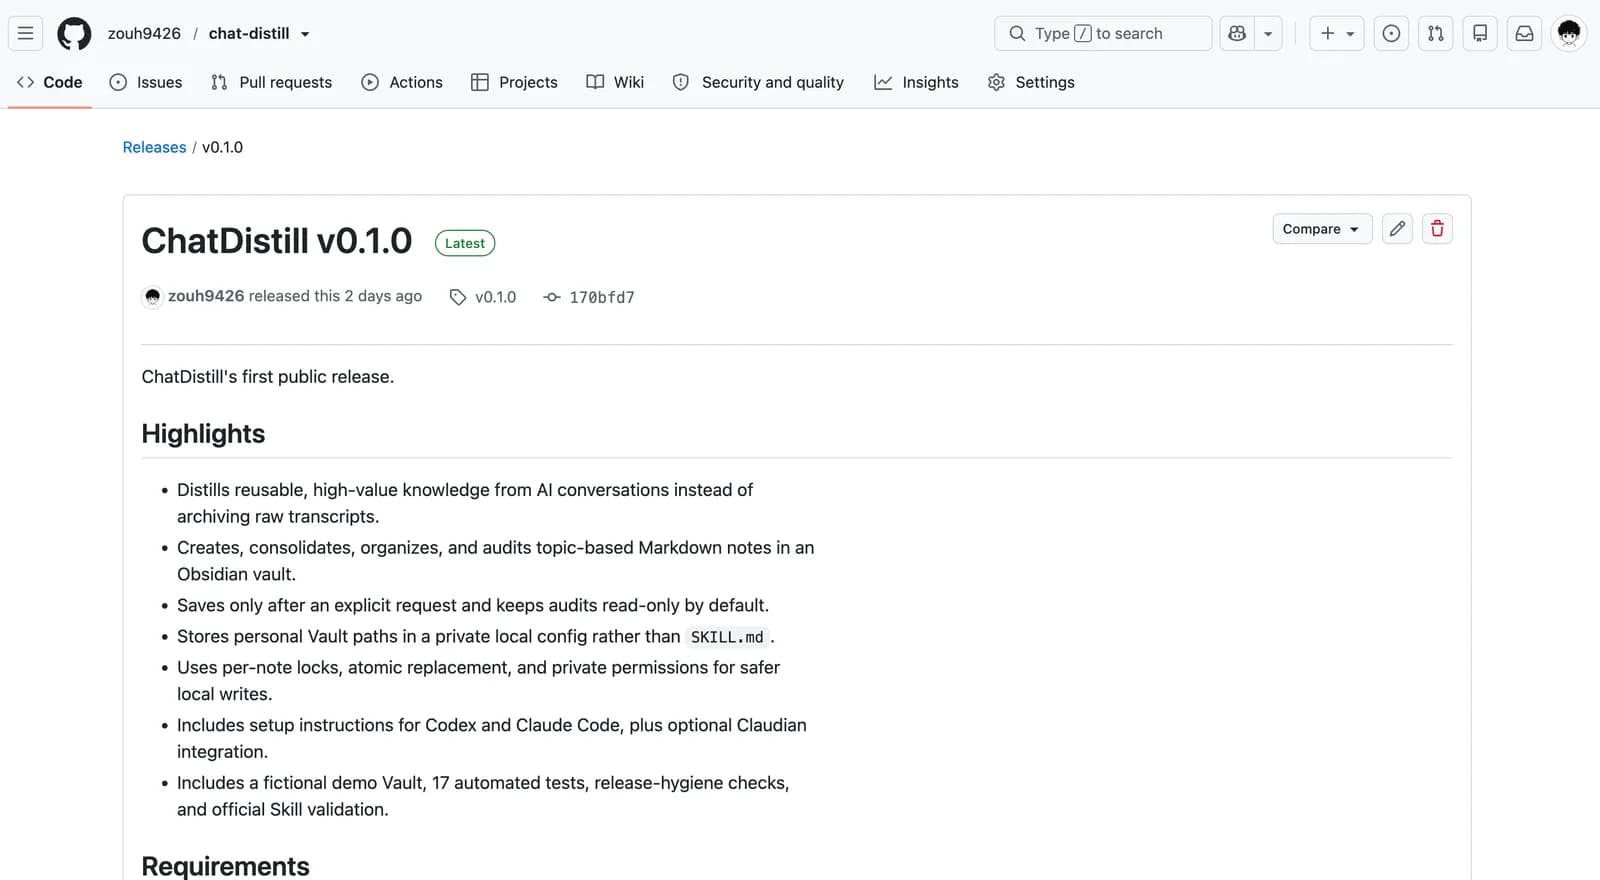Open the zouh9426 owner link
The image size is (1600, 880).
pyautogui.click(x=144, y=33)
